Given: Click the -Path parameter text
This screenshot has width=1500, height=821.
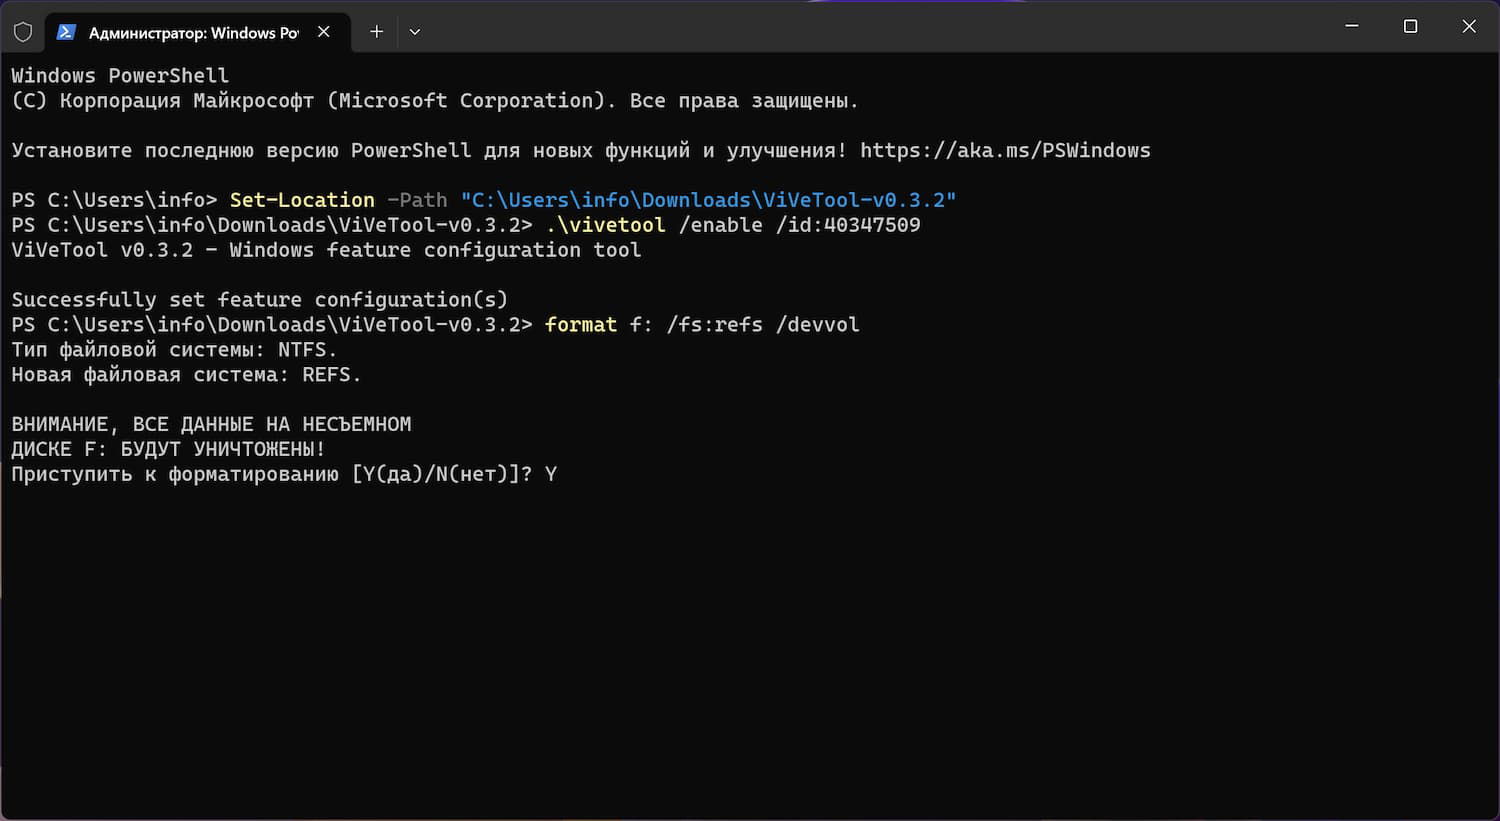Looking at the screenshot, I should tap(417, 200).
